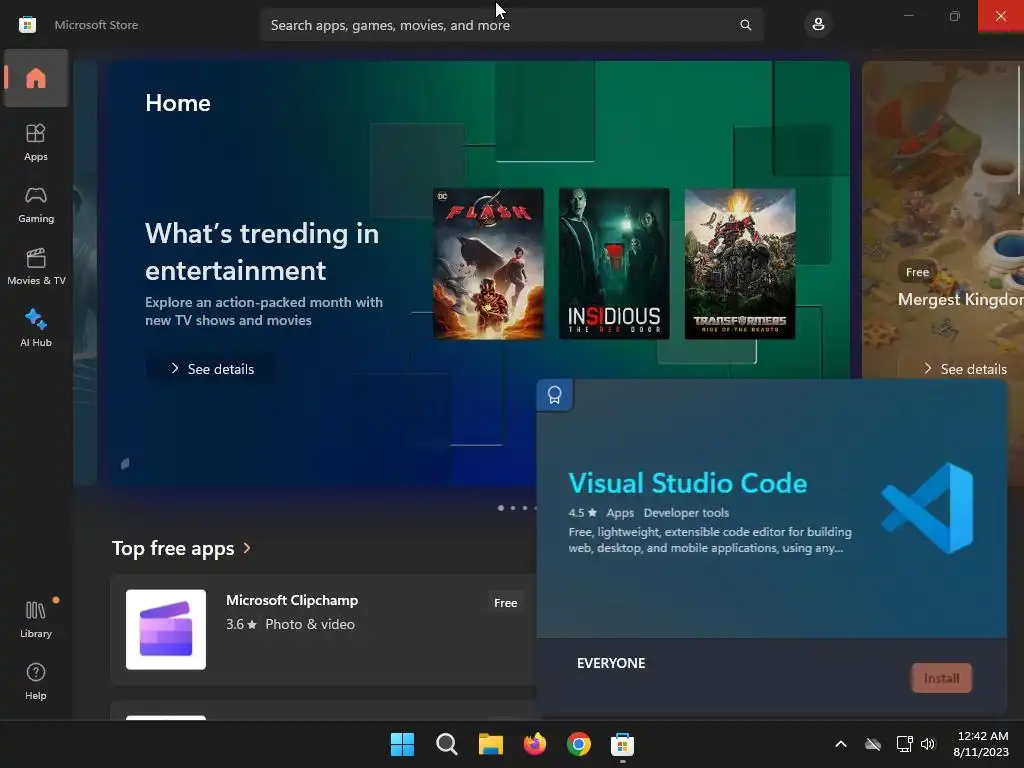
Task: Click the Visual Studio Code logo image
Action: (928, 507)
